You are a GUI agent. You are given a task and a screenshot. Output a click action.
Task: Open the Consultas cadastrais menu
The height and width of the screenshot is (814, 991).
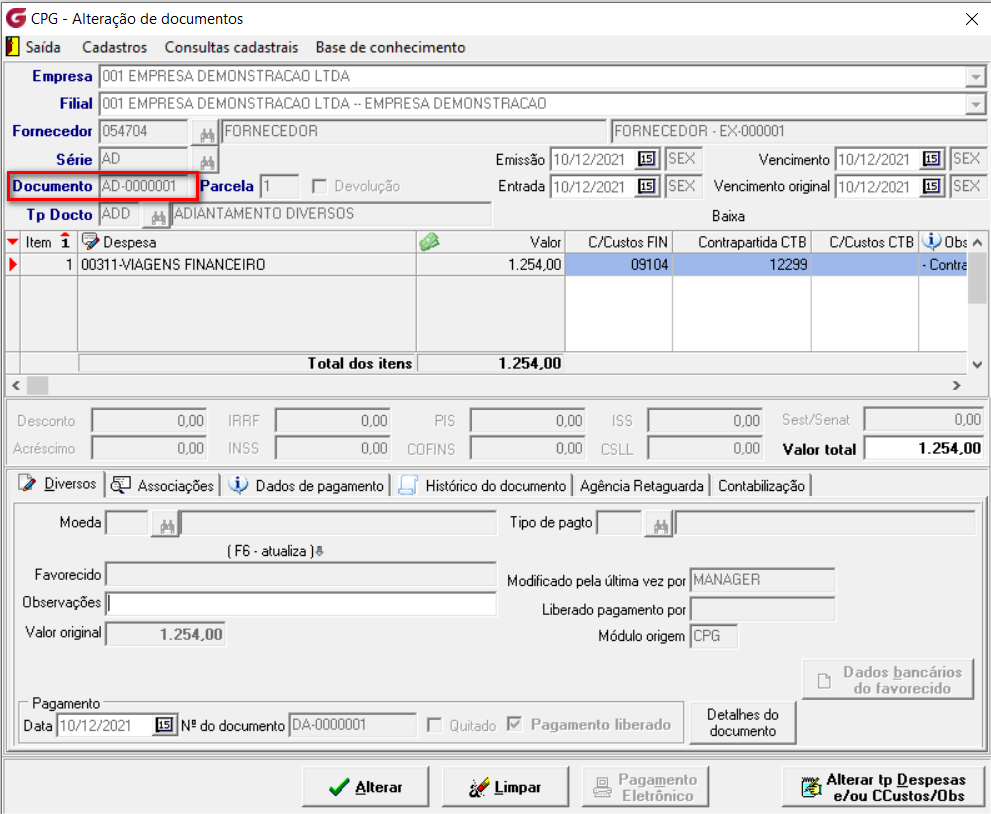point(231,47)
